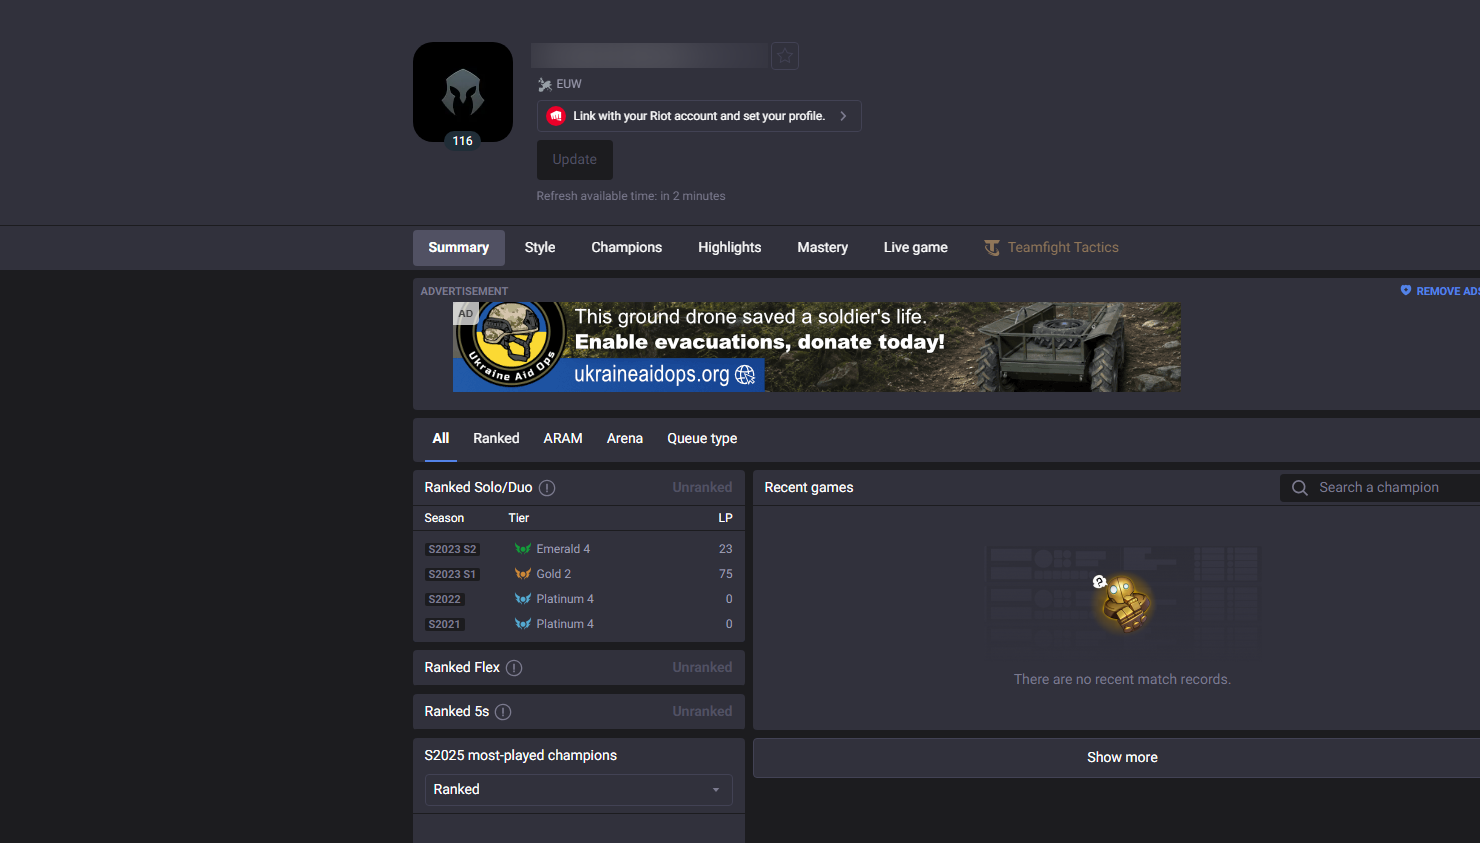Click the favorite star icon next to summoner name

[x=785, y=56]
